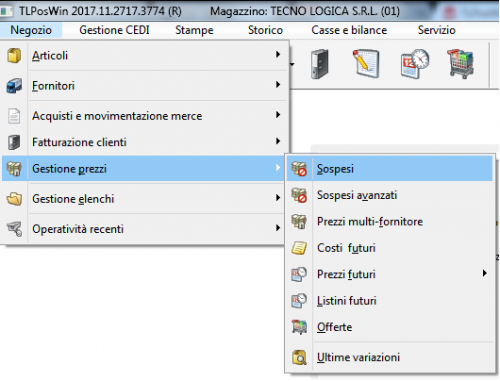Choose Acquisti e movimentazione merce
Viewport: 500px width, 381px height.
click(144, 116)
